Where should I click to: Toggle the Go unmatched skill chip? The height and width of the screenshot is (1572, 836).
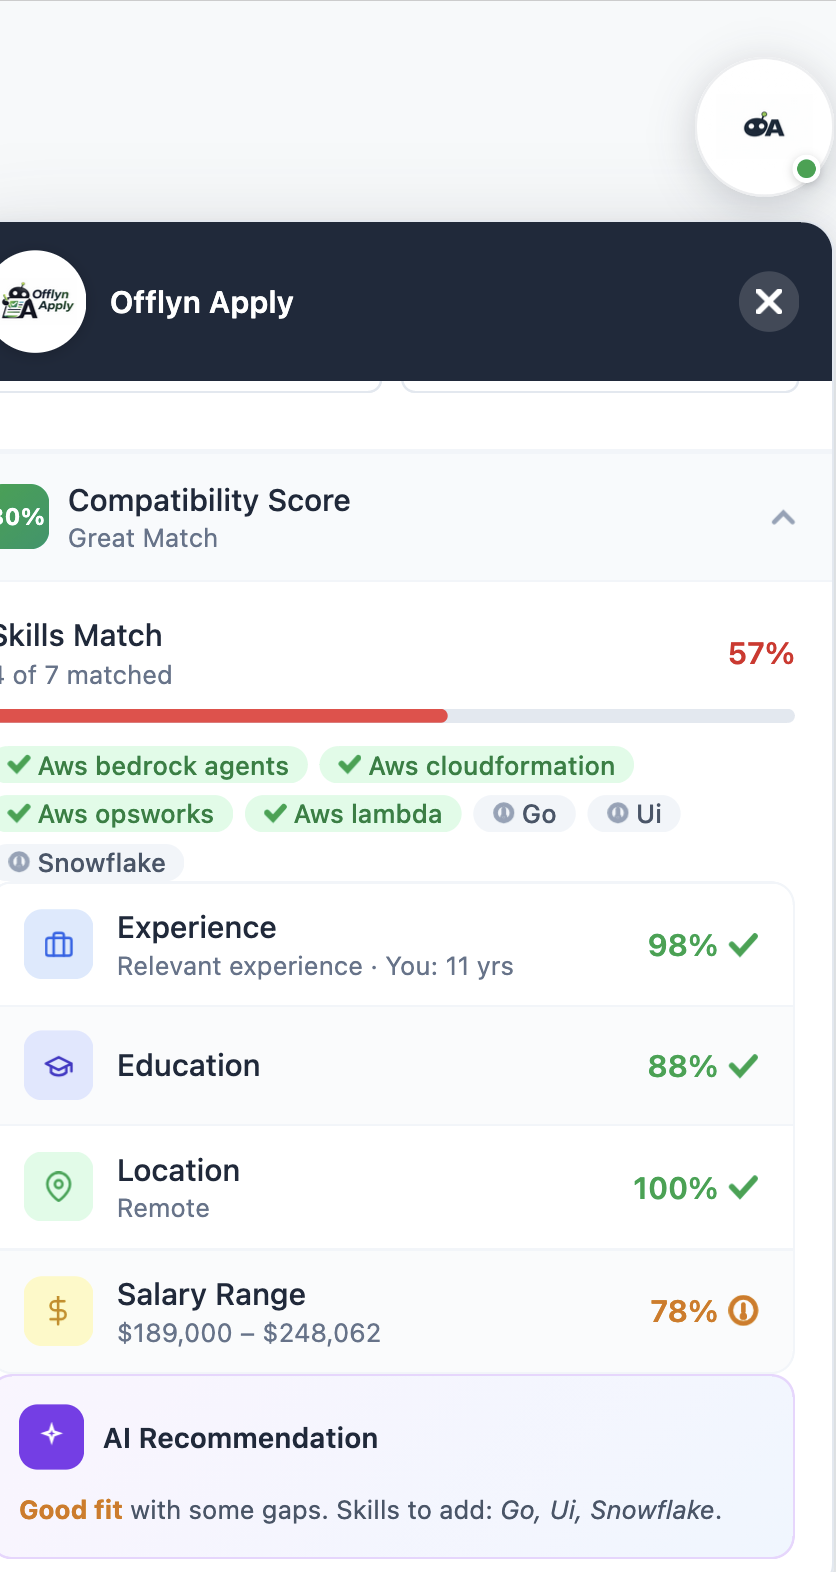click(x=524, y=813)
